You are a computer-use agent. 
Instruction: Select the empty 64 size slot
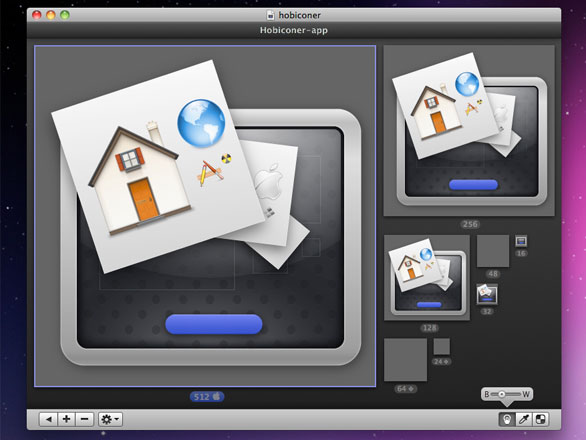coord(405,360)
